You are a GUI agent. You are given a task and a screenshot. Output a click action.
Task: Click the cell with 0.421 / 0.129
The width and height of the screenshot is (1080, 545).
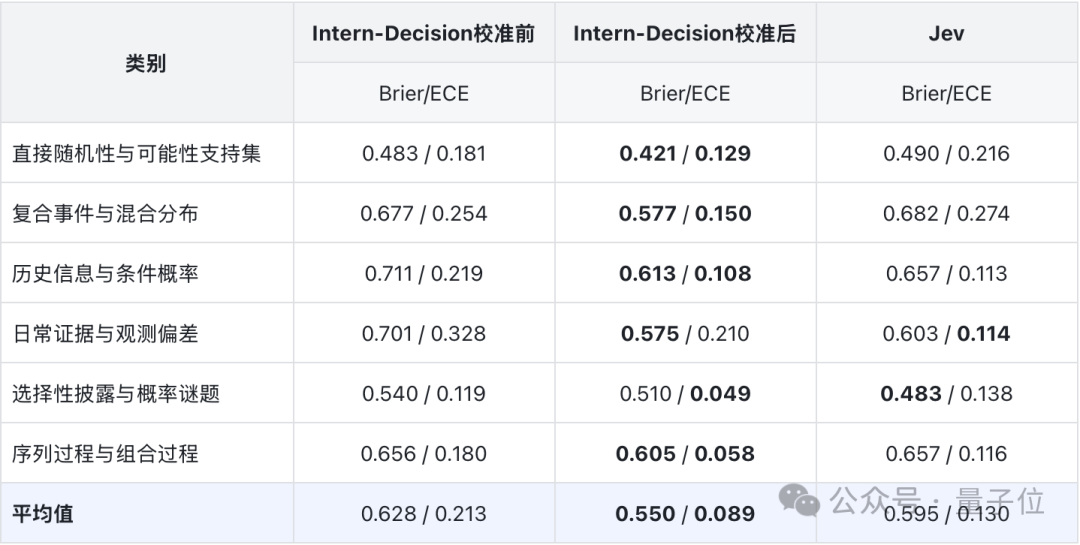[x=685, y=153]
